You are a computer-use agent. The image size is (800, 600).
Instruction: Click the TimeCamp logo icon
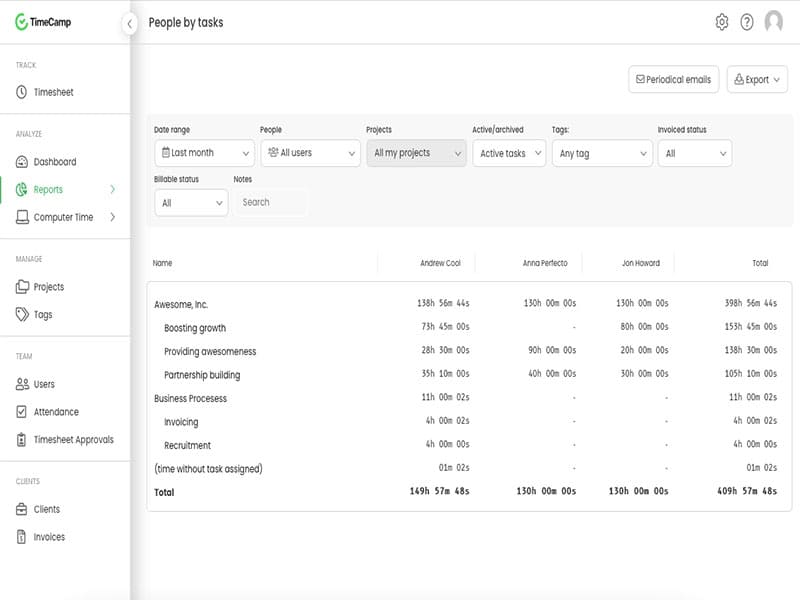point(21,22)
